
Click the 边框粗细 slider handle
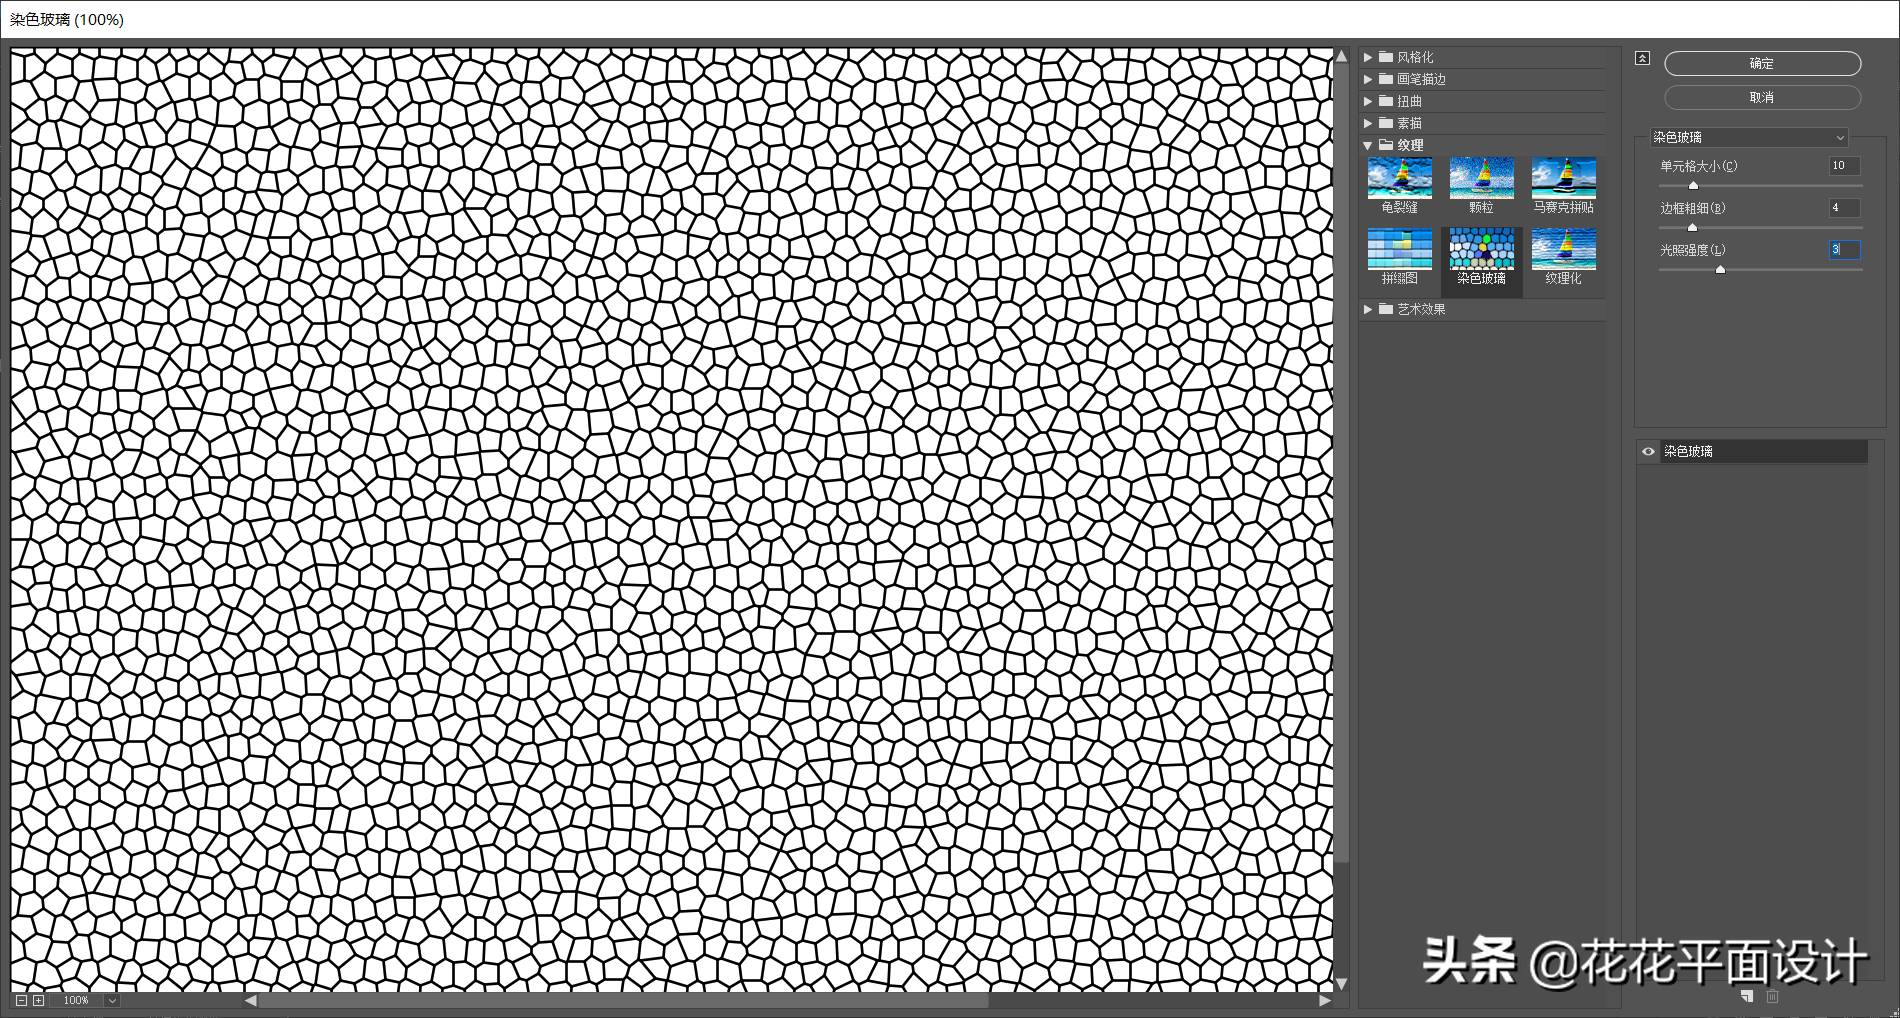1692,227
